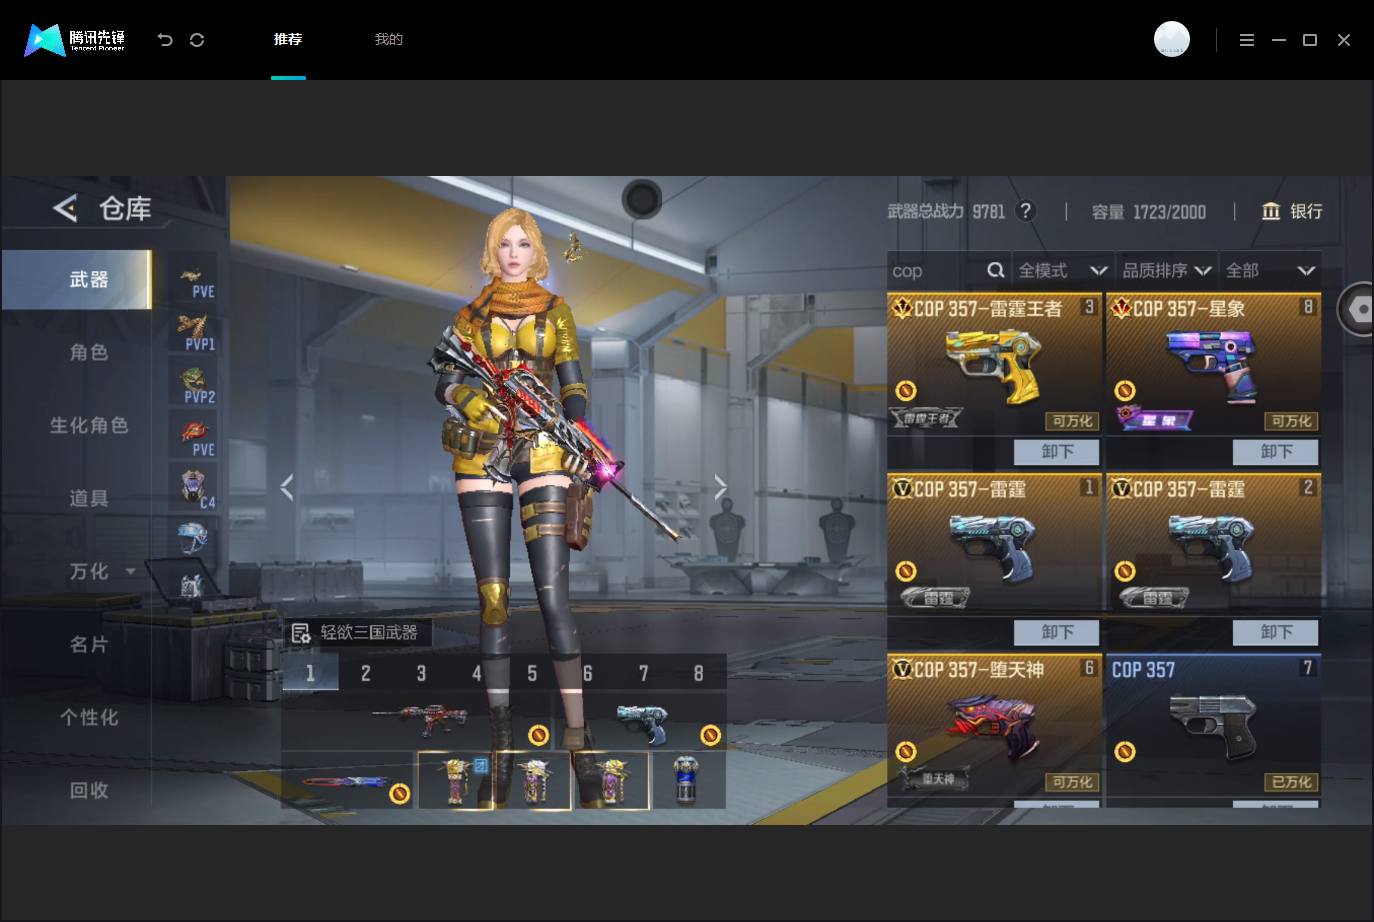Open 全模式 mode filter dropdown
Viewport: 1374px width, 922px height.
pyautogui.click(x=1062, y=270)
